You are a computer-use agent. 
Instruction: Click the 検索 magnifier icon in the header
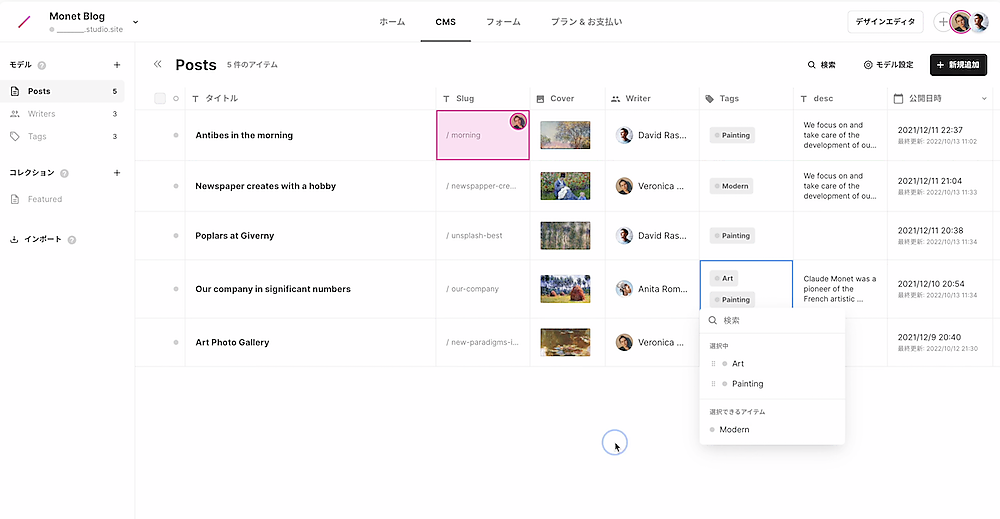pos(813,65)
